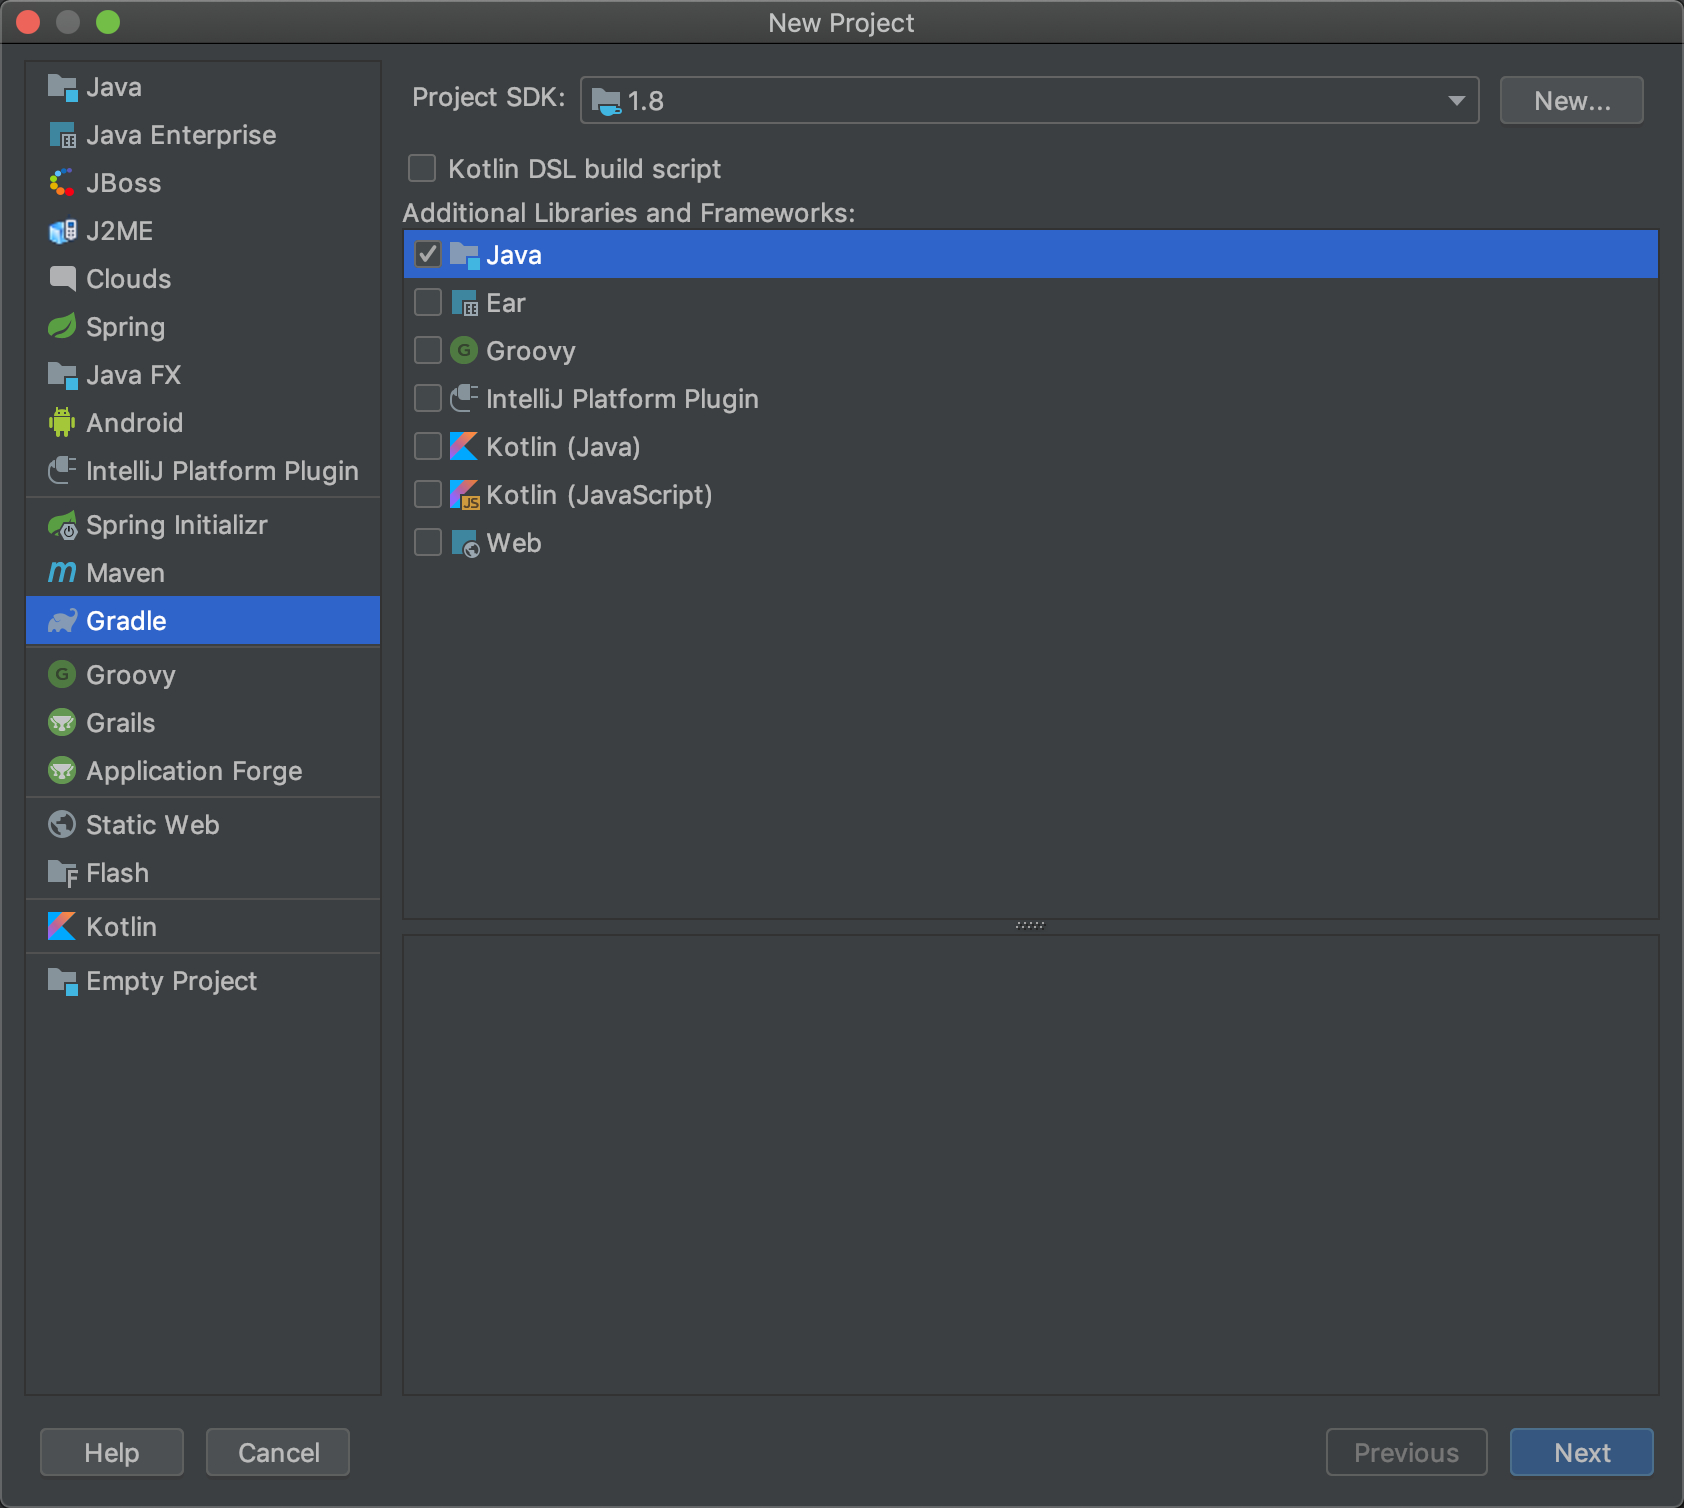1684x1508 pixels.
Task: Click the JBoss colorful icon
Action: point(62,184)
